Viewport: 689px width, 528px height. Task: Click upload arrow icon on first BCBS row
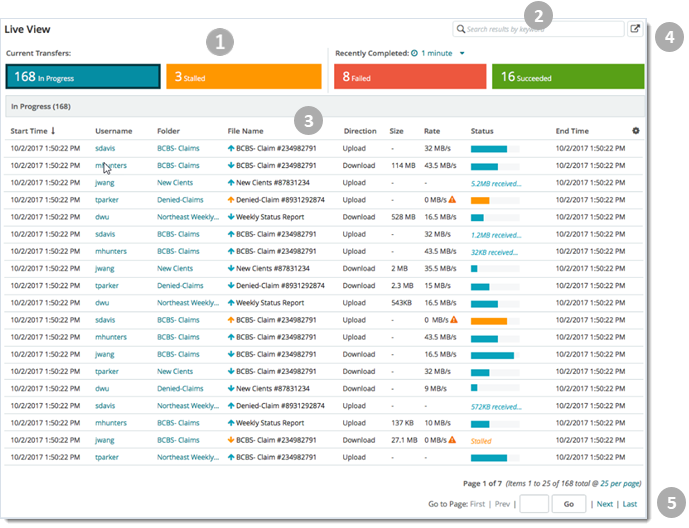pyautogui.click(x=231, y=149)
